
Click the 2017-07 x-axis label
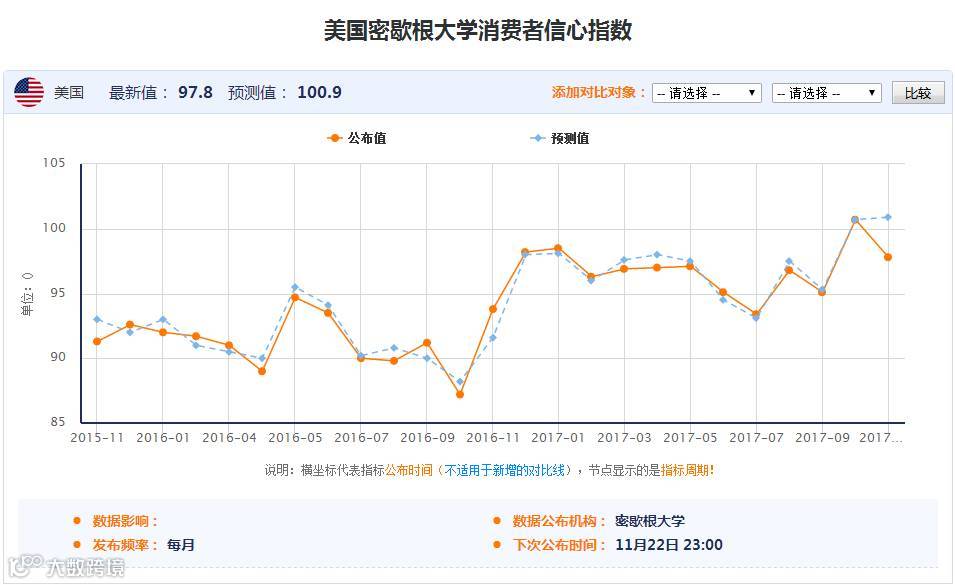coord(756,438)
